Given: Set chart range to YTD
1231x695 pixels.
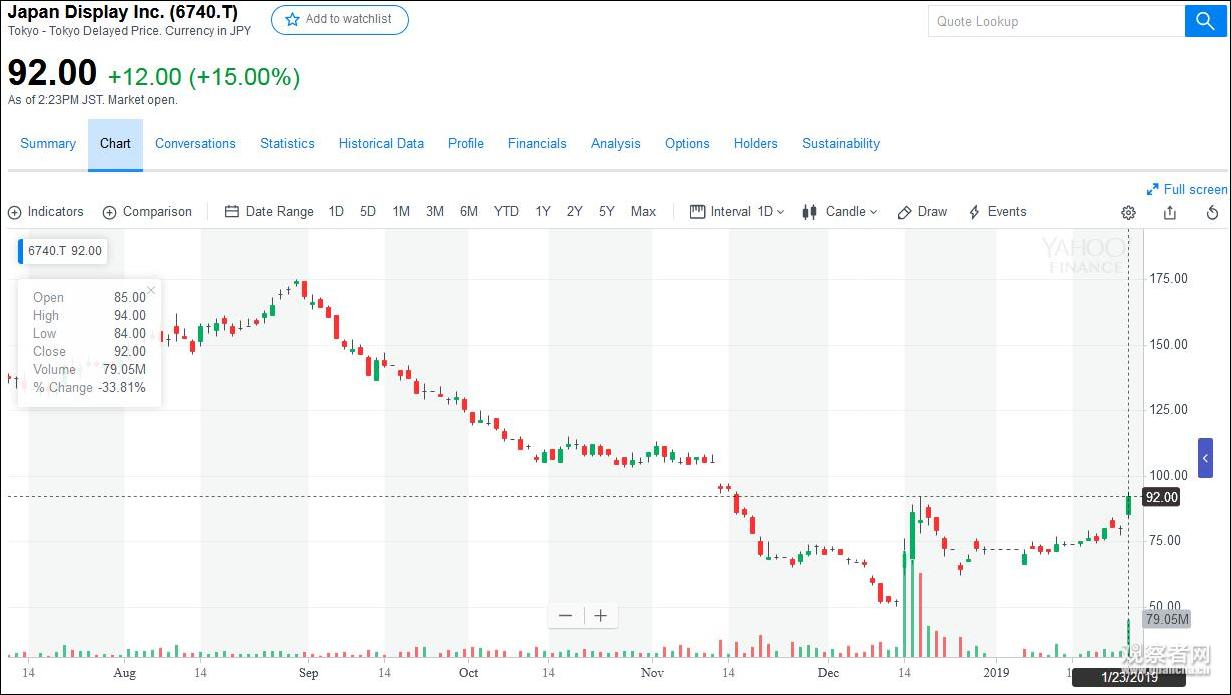Looking at the screenshot, I should click(x=506, y=212).
